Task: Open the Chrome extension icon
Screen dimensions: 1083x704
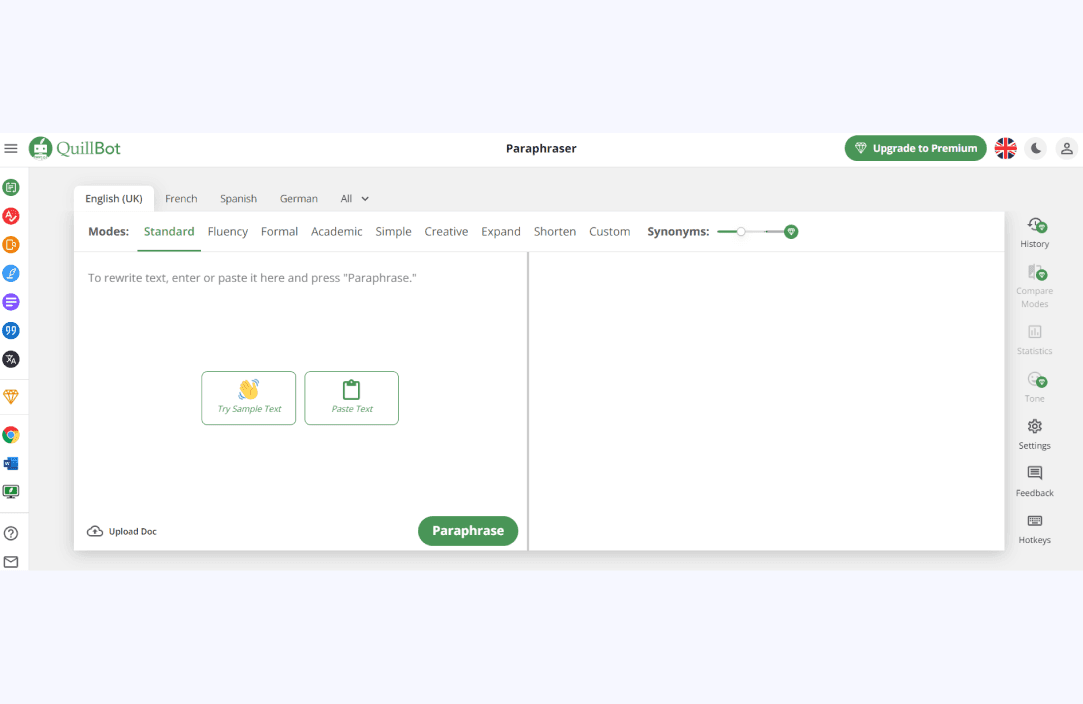Action: click(11, 435)
